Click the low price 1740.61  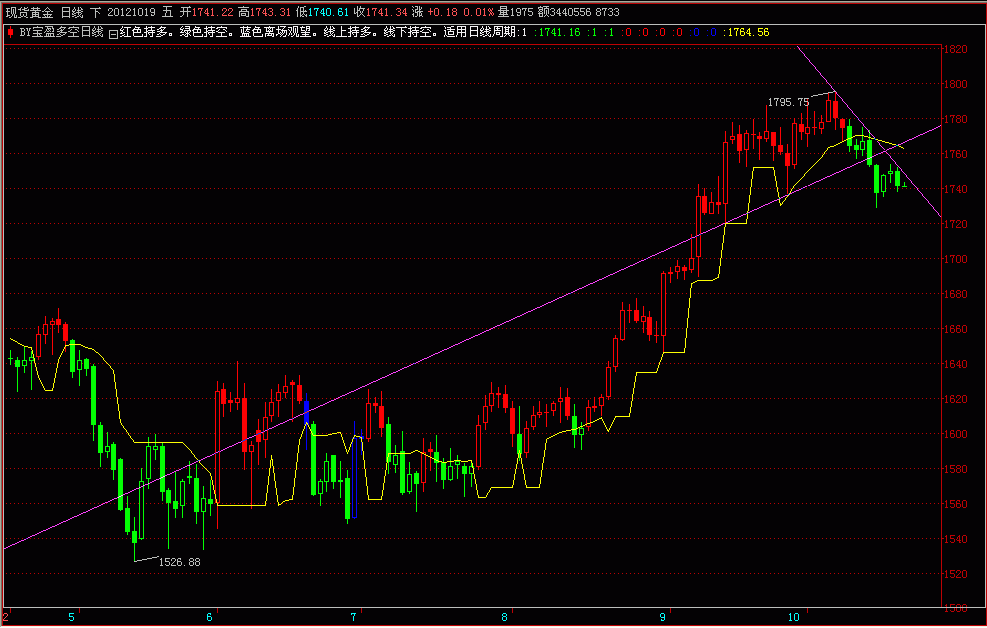tap(328, 12)
